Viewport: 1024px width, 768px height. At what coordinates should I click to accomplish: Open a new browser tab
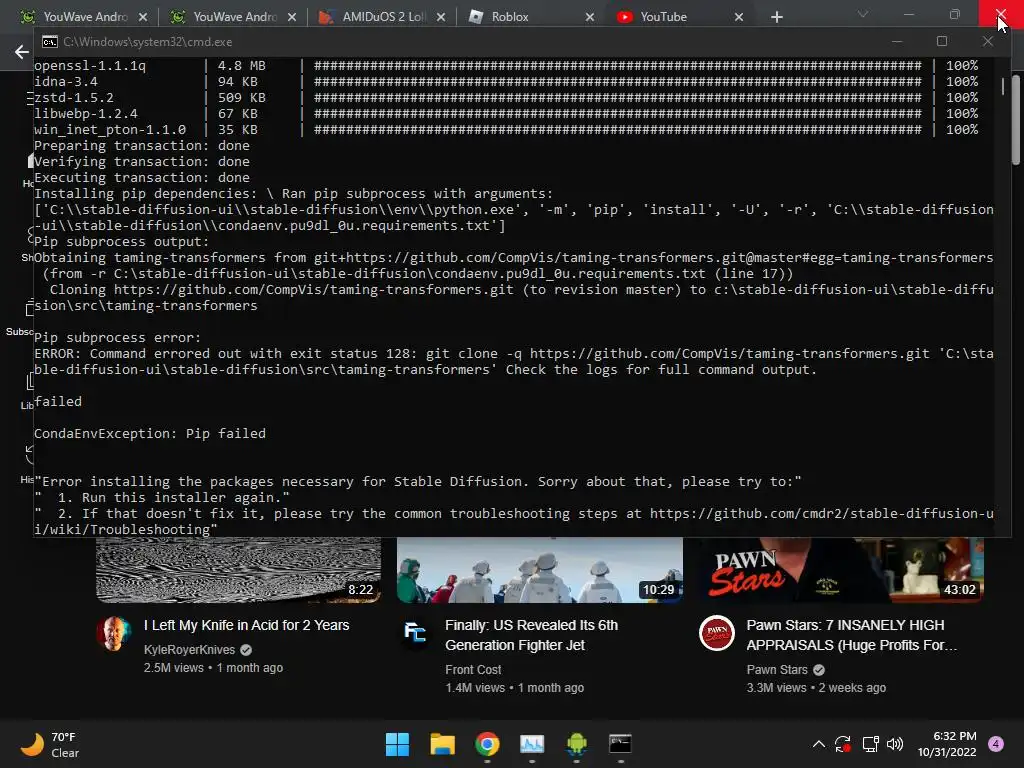tap(776, 17)
